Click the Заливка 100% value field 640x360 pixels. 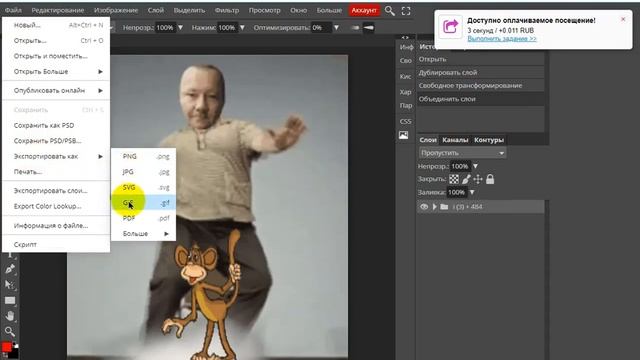point(456,192)
